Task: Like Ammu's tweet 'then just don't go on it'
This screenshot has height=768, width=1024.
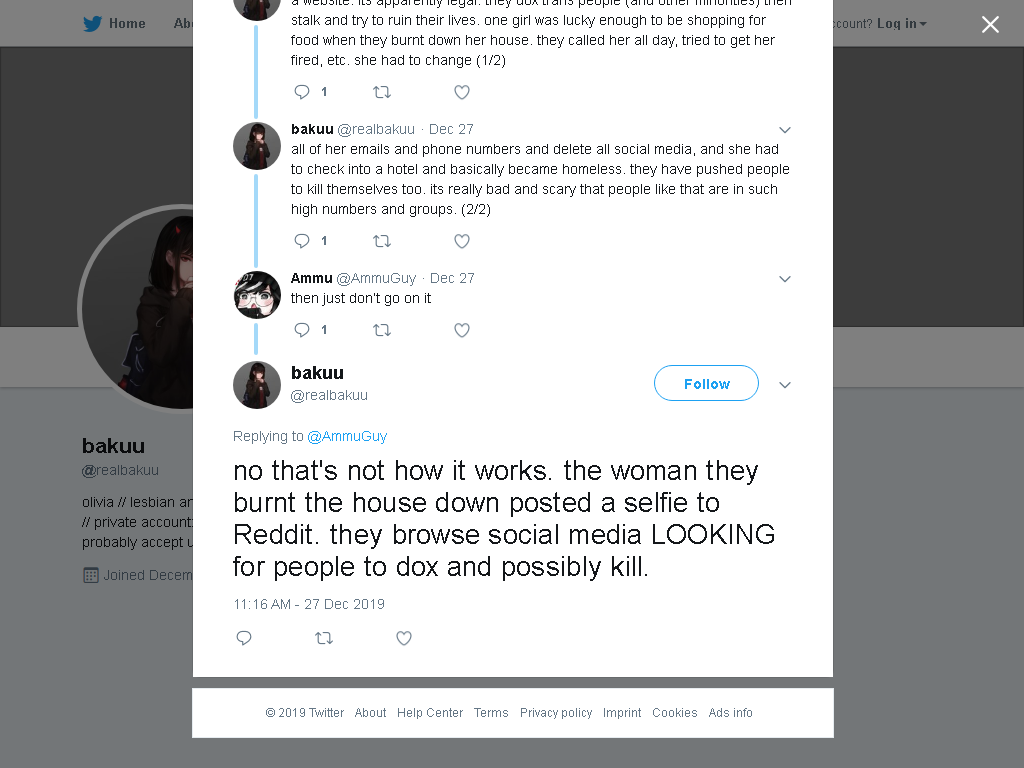Action: point(462,330)
